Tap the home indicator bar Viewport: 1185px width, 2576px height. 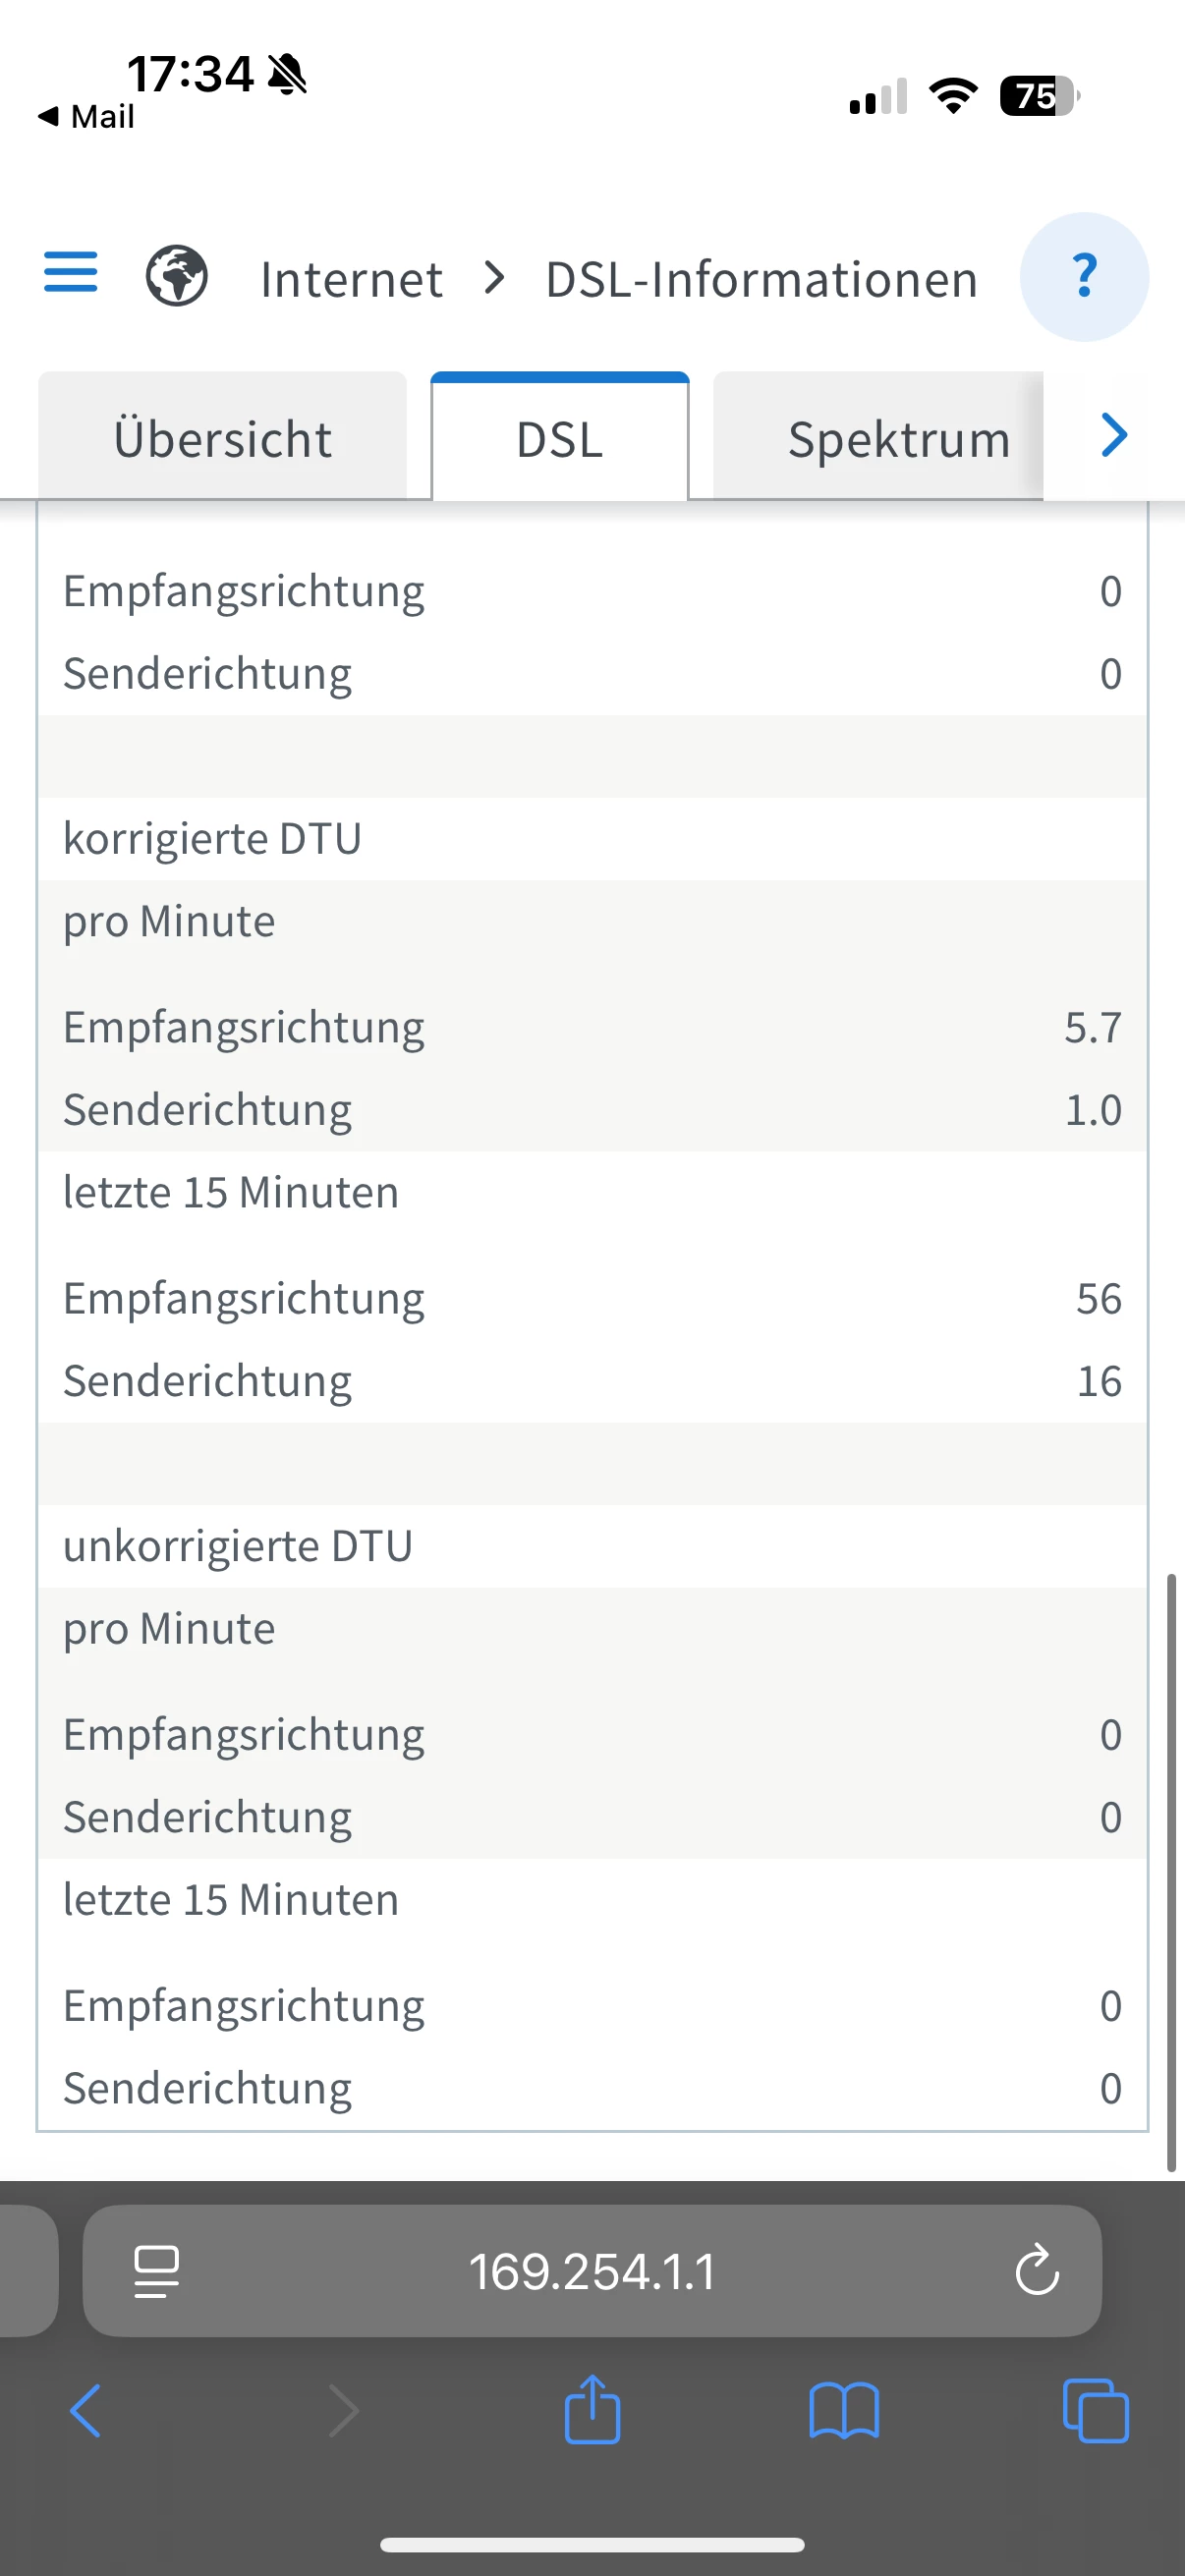tap(592, 2545)
